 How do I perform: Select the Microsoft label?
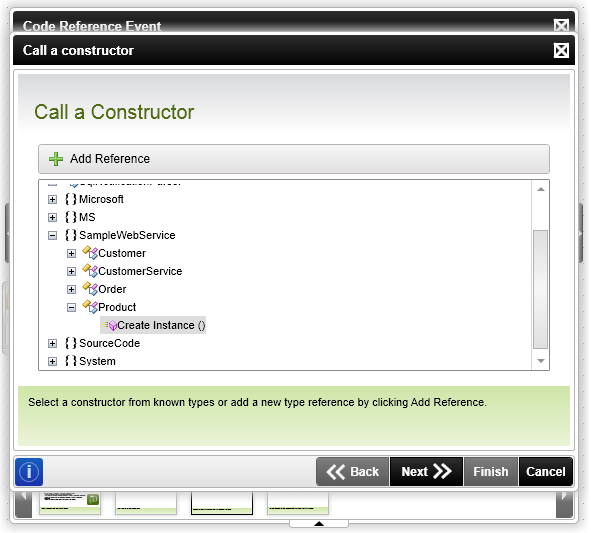[101, 199]
